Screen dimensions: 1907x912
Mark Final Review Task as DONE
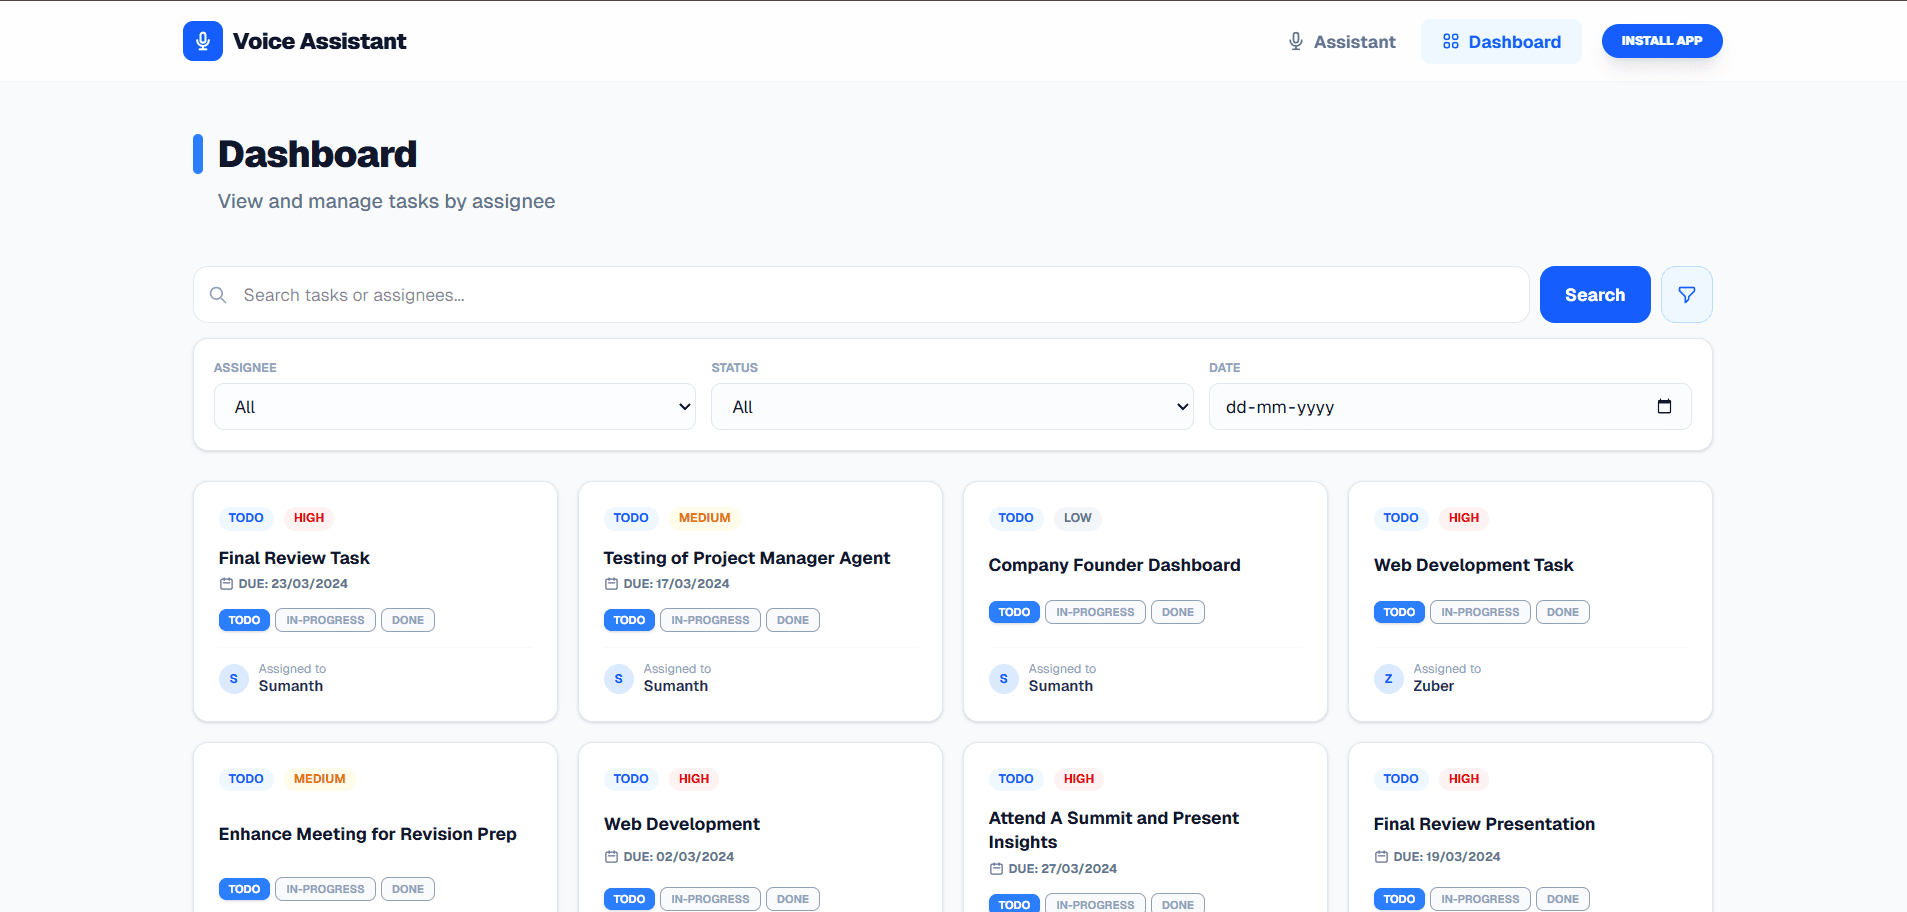(x=407, y=619)
